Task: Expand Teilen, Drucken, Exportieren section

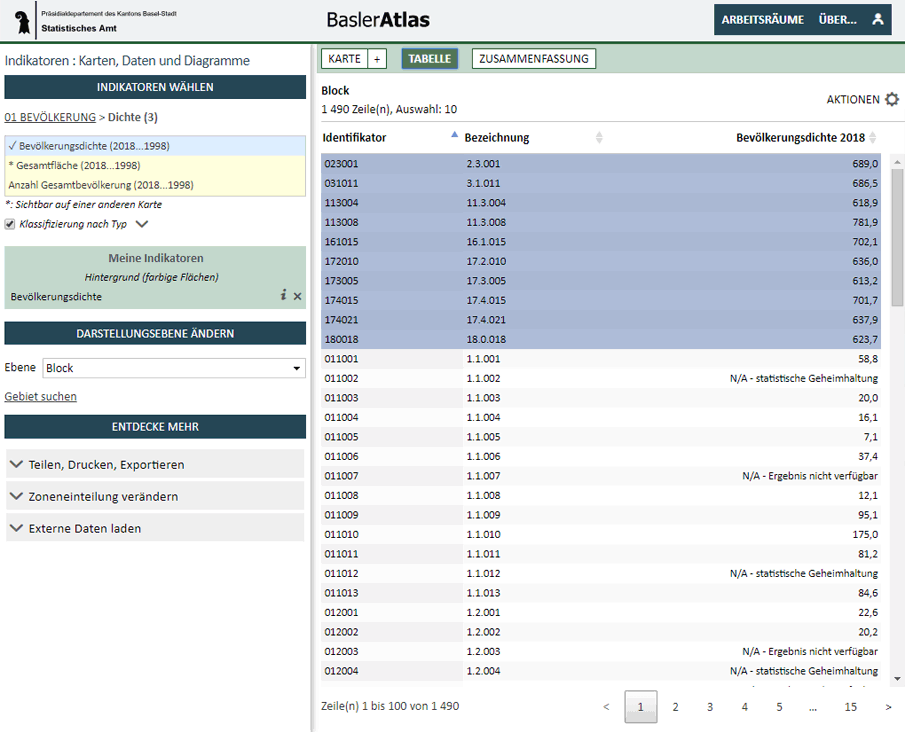Action: point(155,464)
